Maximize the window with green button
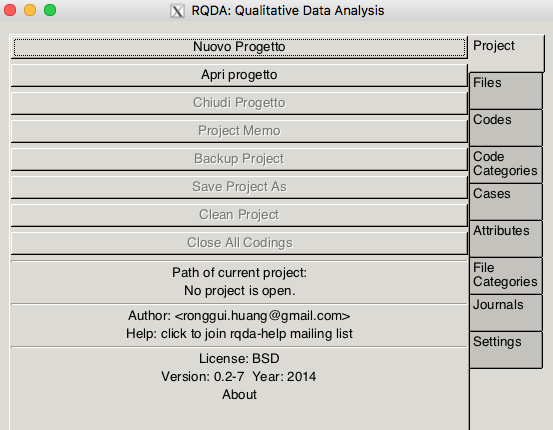 pos(50,10)
